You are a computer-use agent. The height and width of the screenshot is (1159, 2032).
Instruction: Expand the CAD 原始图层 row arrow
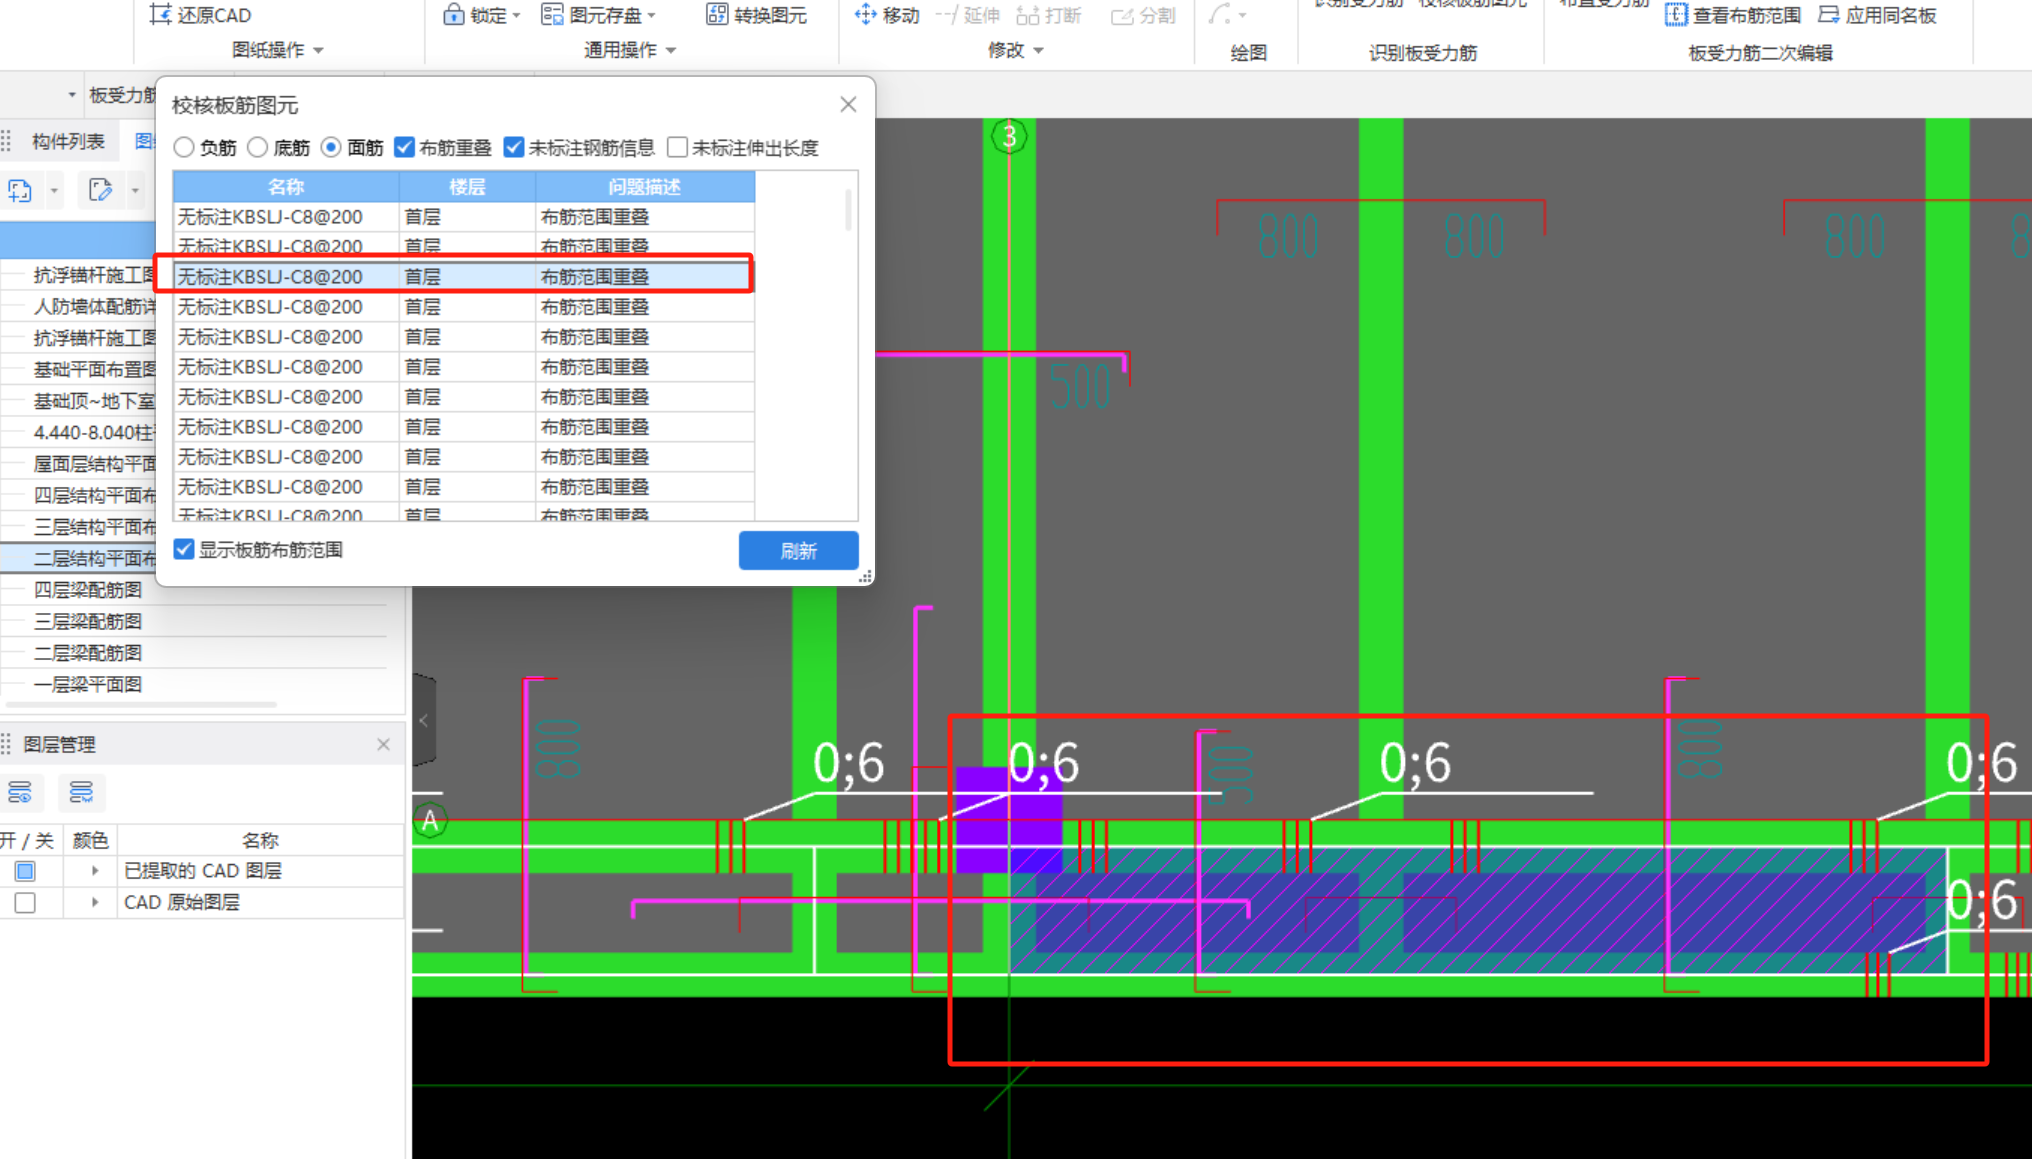coord(95,903)
